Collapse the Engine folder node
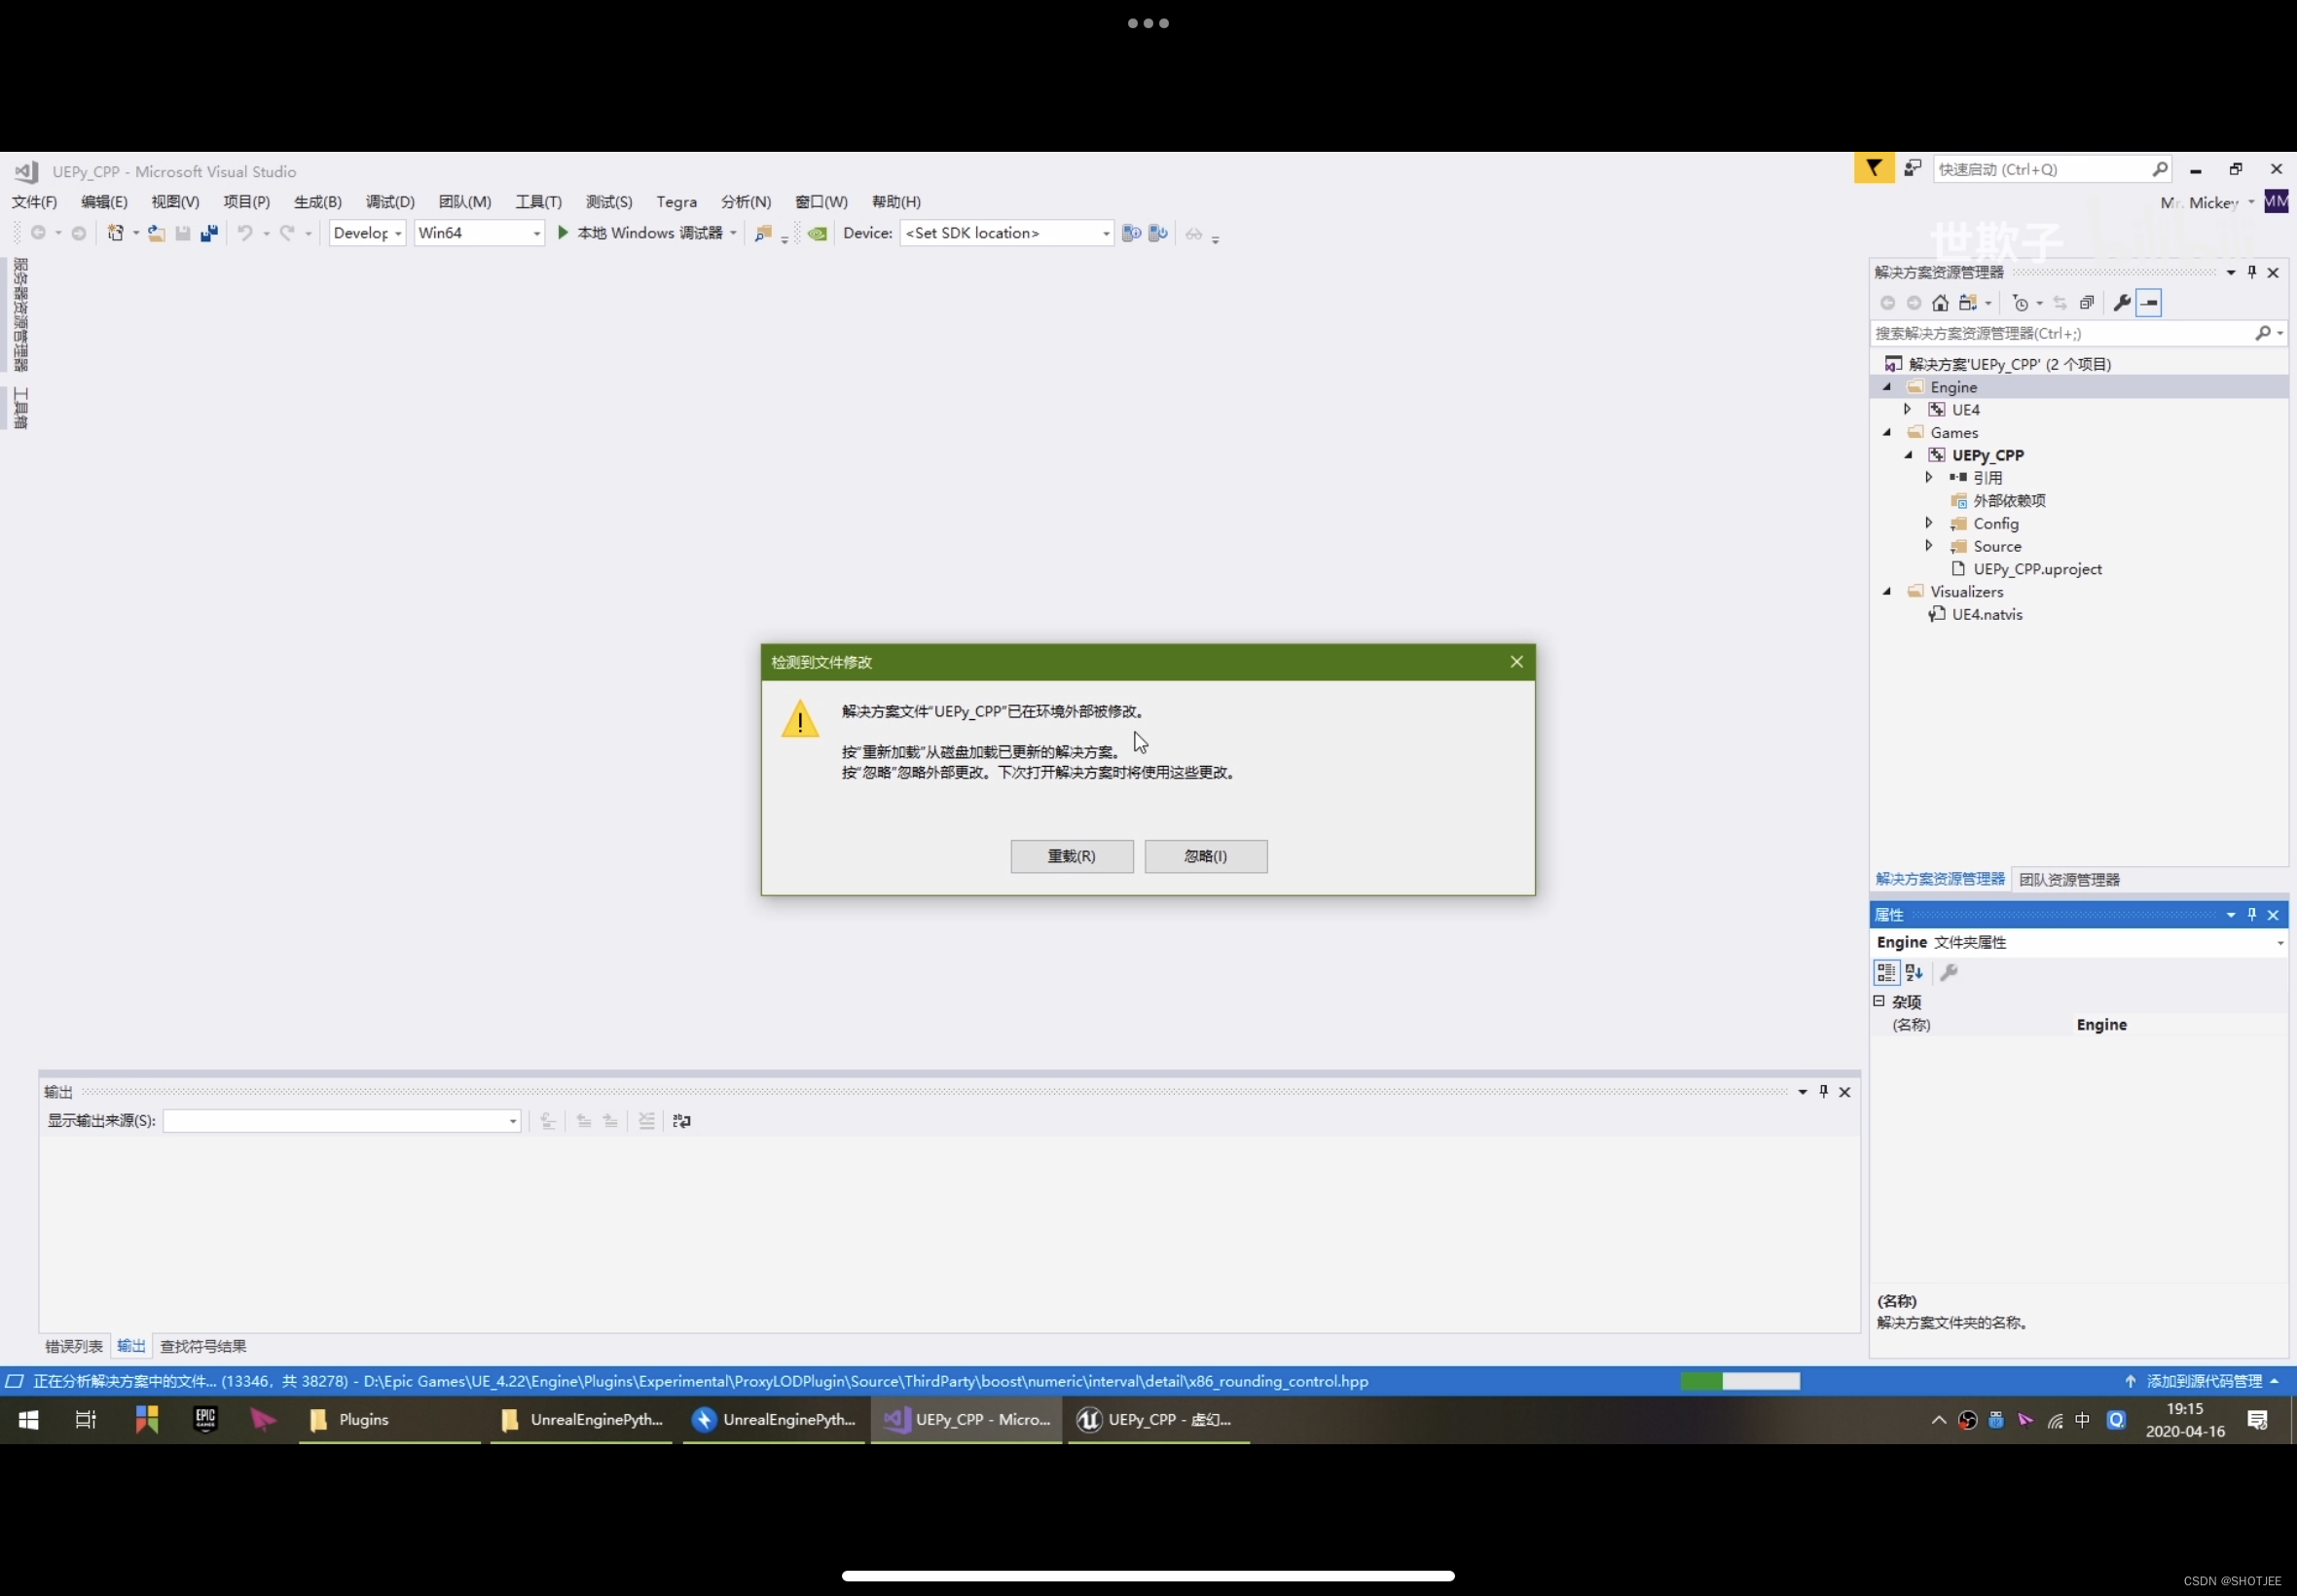Screen dimensions: 2297x1596 point(1887,387)
